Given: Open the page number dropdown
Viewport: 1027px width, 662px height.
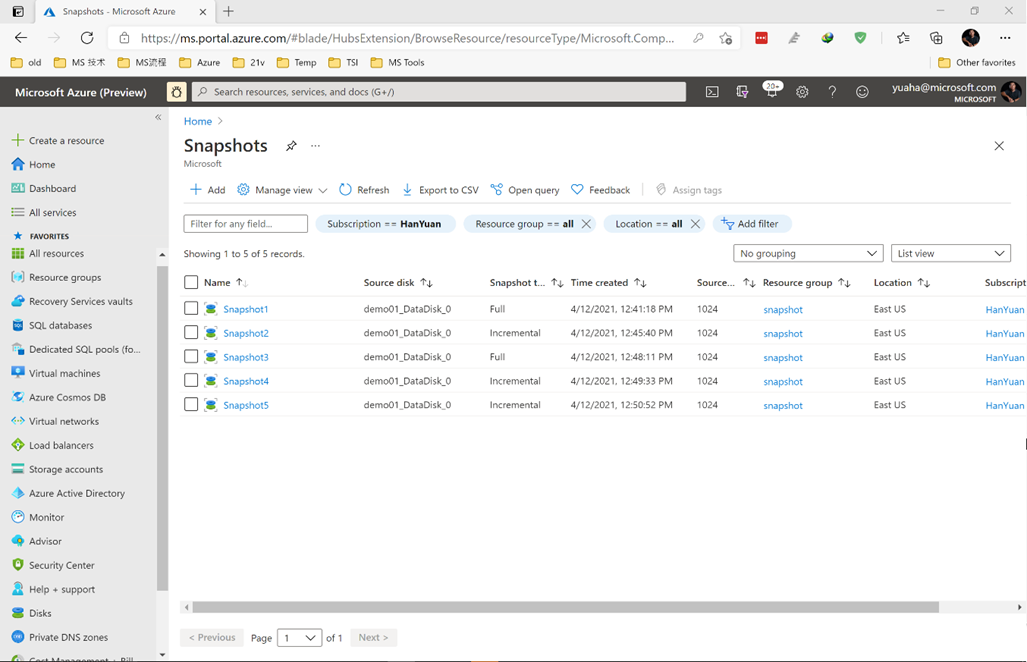Looking at the screenshot, I should coord(299,638).
